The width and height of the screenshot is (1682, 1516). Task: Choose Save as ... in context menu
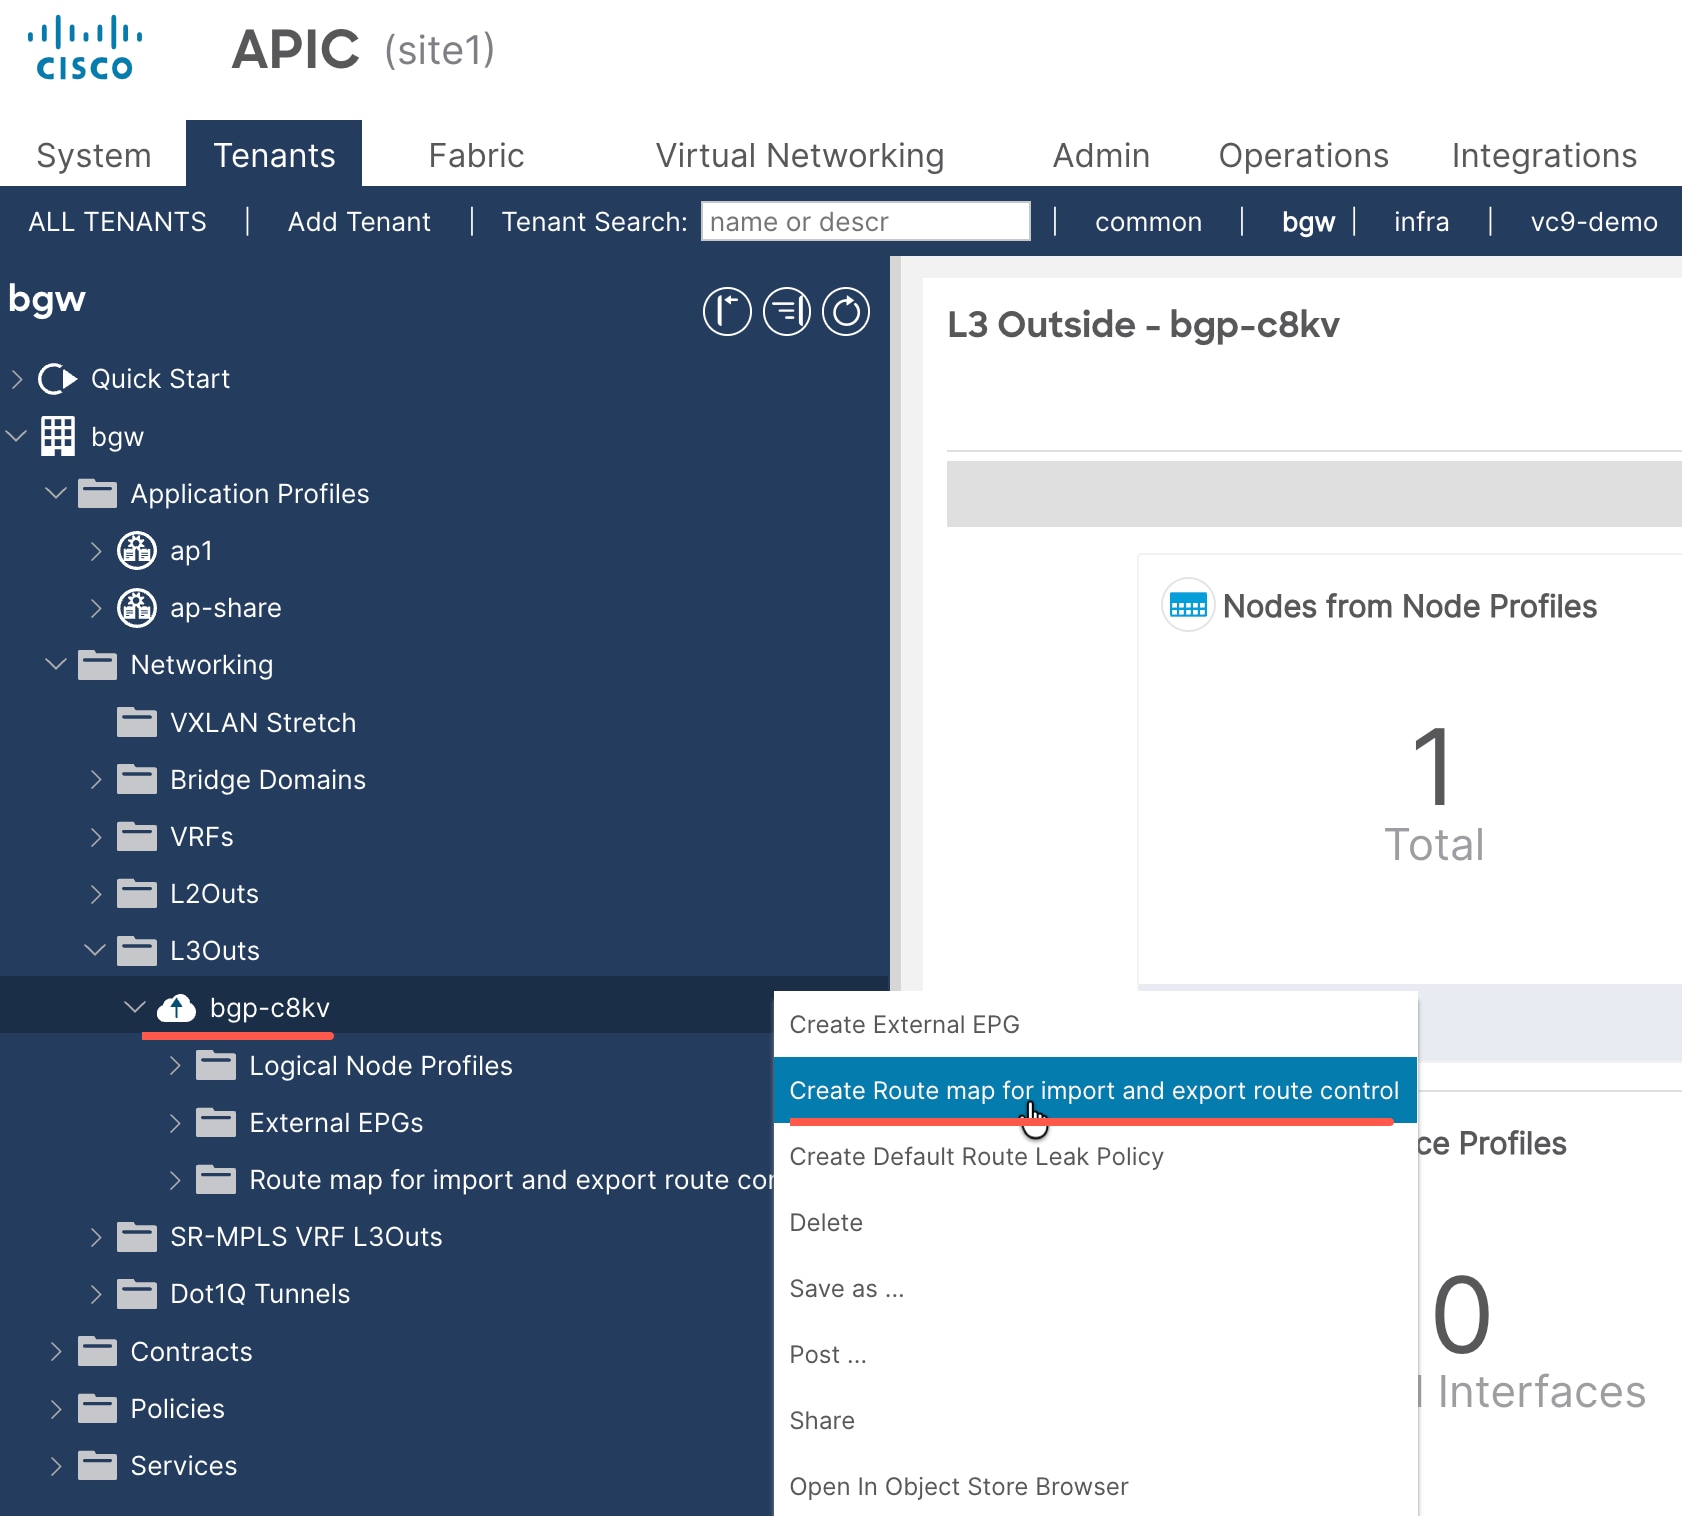point(1095,1288)
